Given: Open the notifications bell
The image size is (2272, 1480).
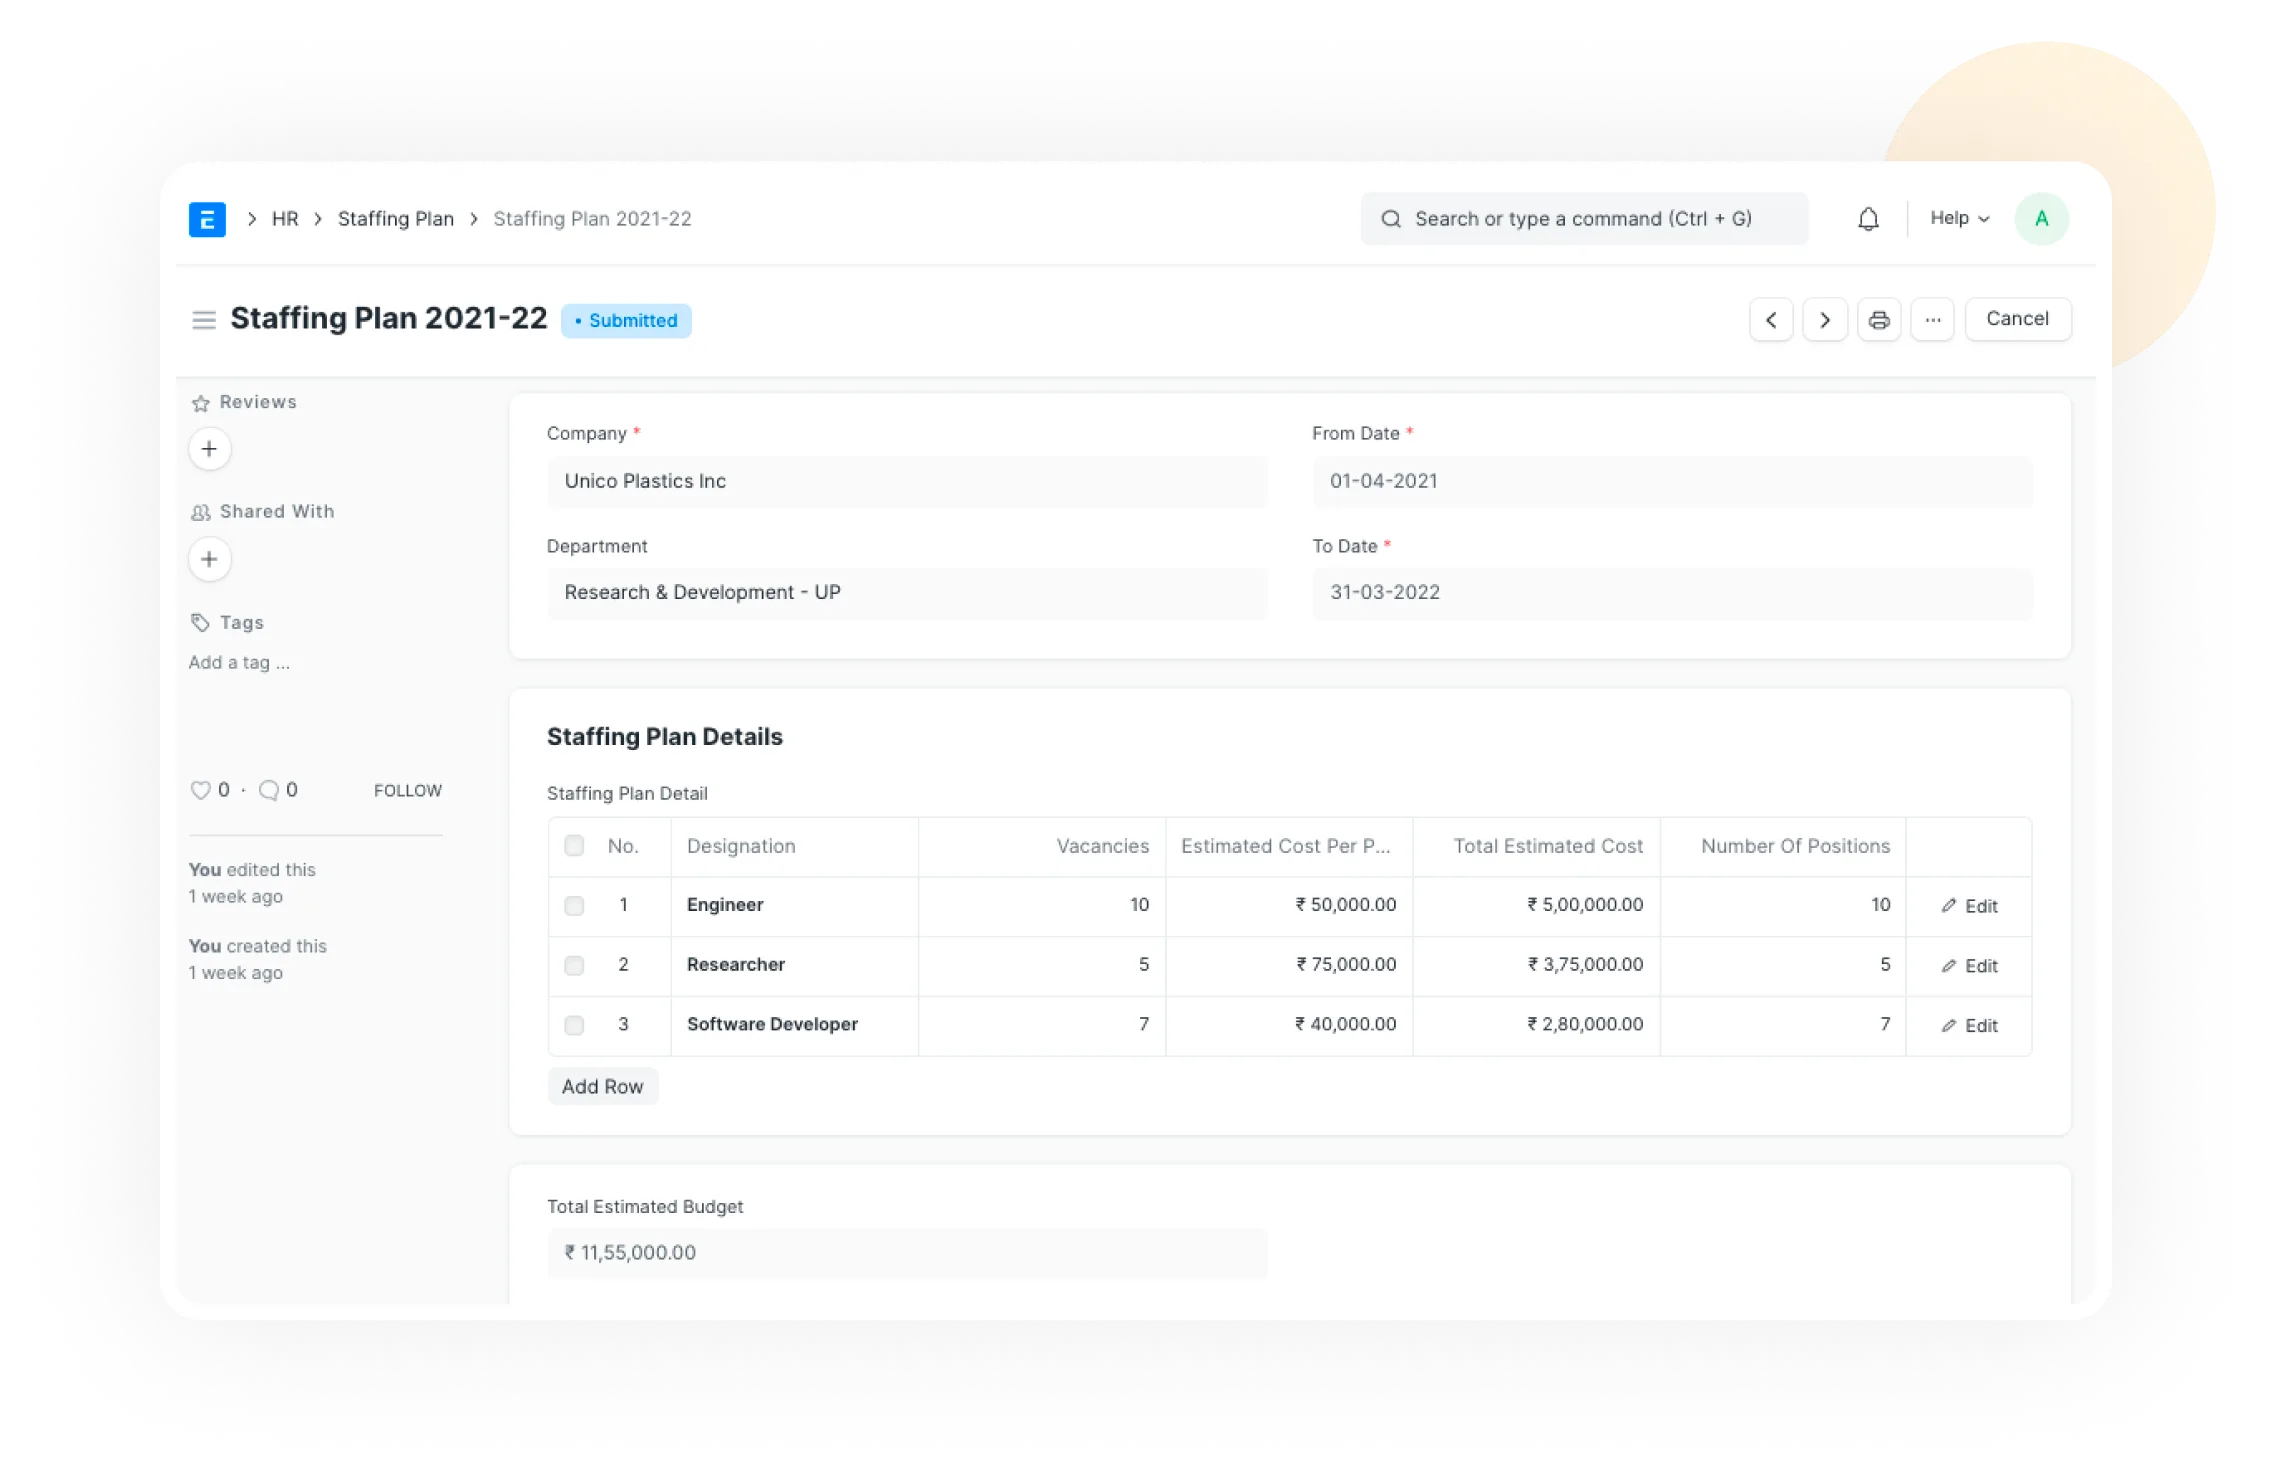Looking at the screenshot, I should (1868, 219).
